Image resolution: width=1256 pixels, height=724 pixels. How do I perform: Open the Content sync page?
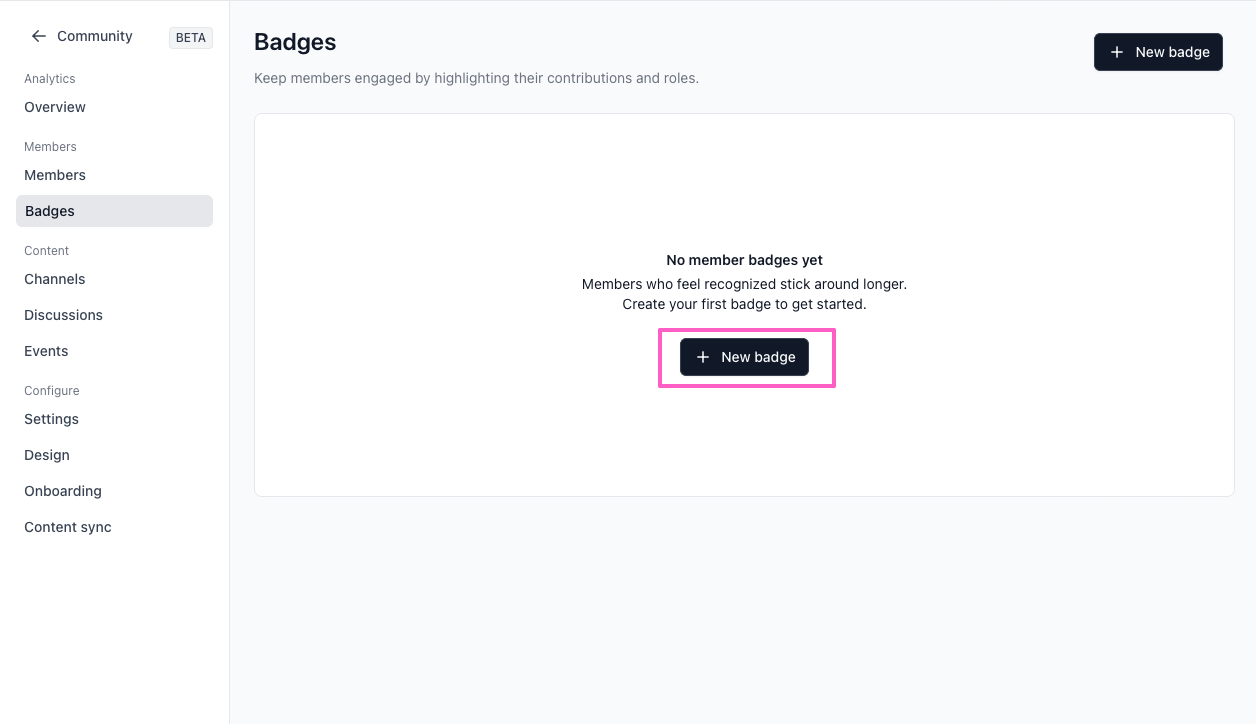coord(68,527)
